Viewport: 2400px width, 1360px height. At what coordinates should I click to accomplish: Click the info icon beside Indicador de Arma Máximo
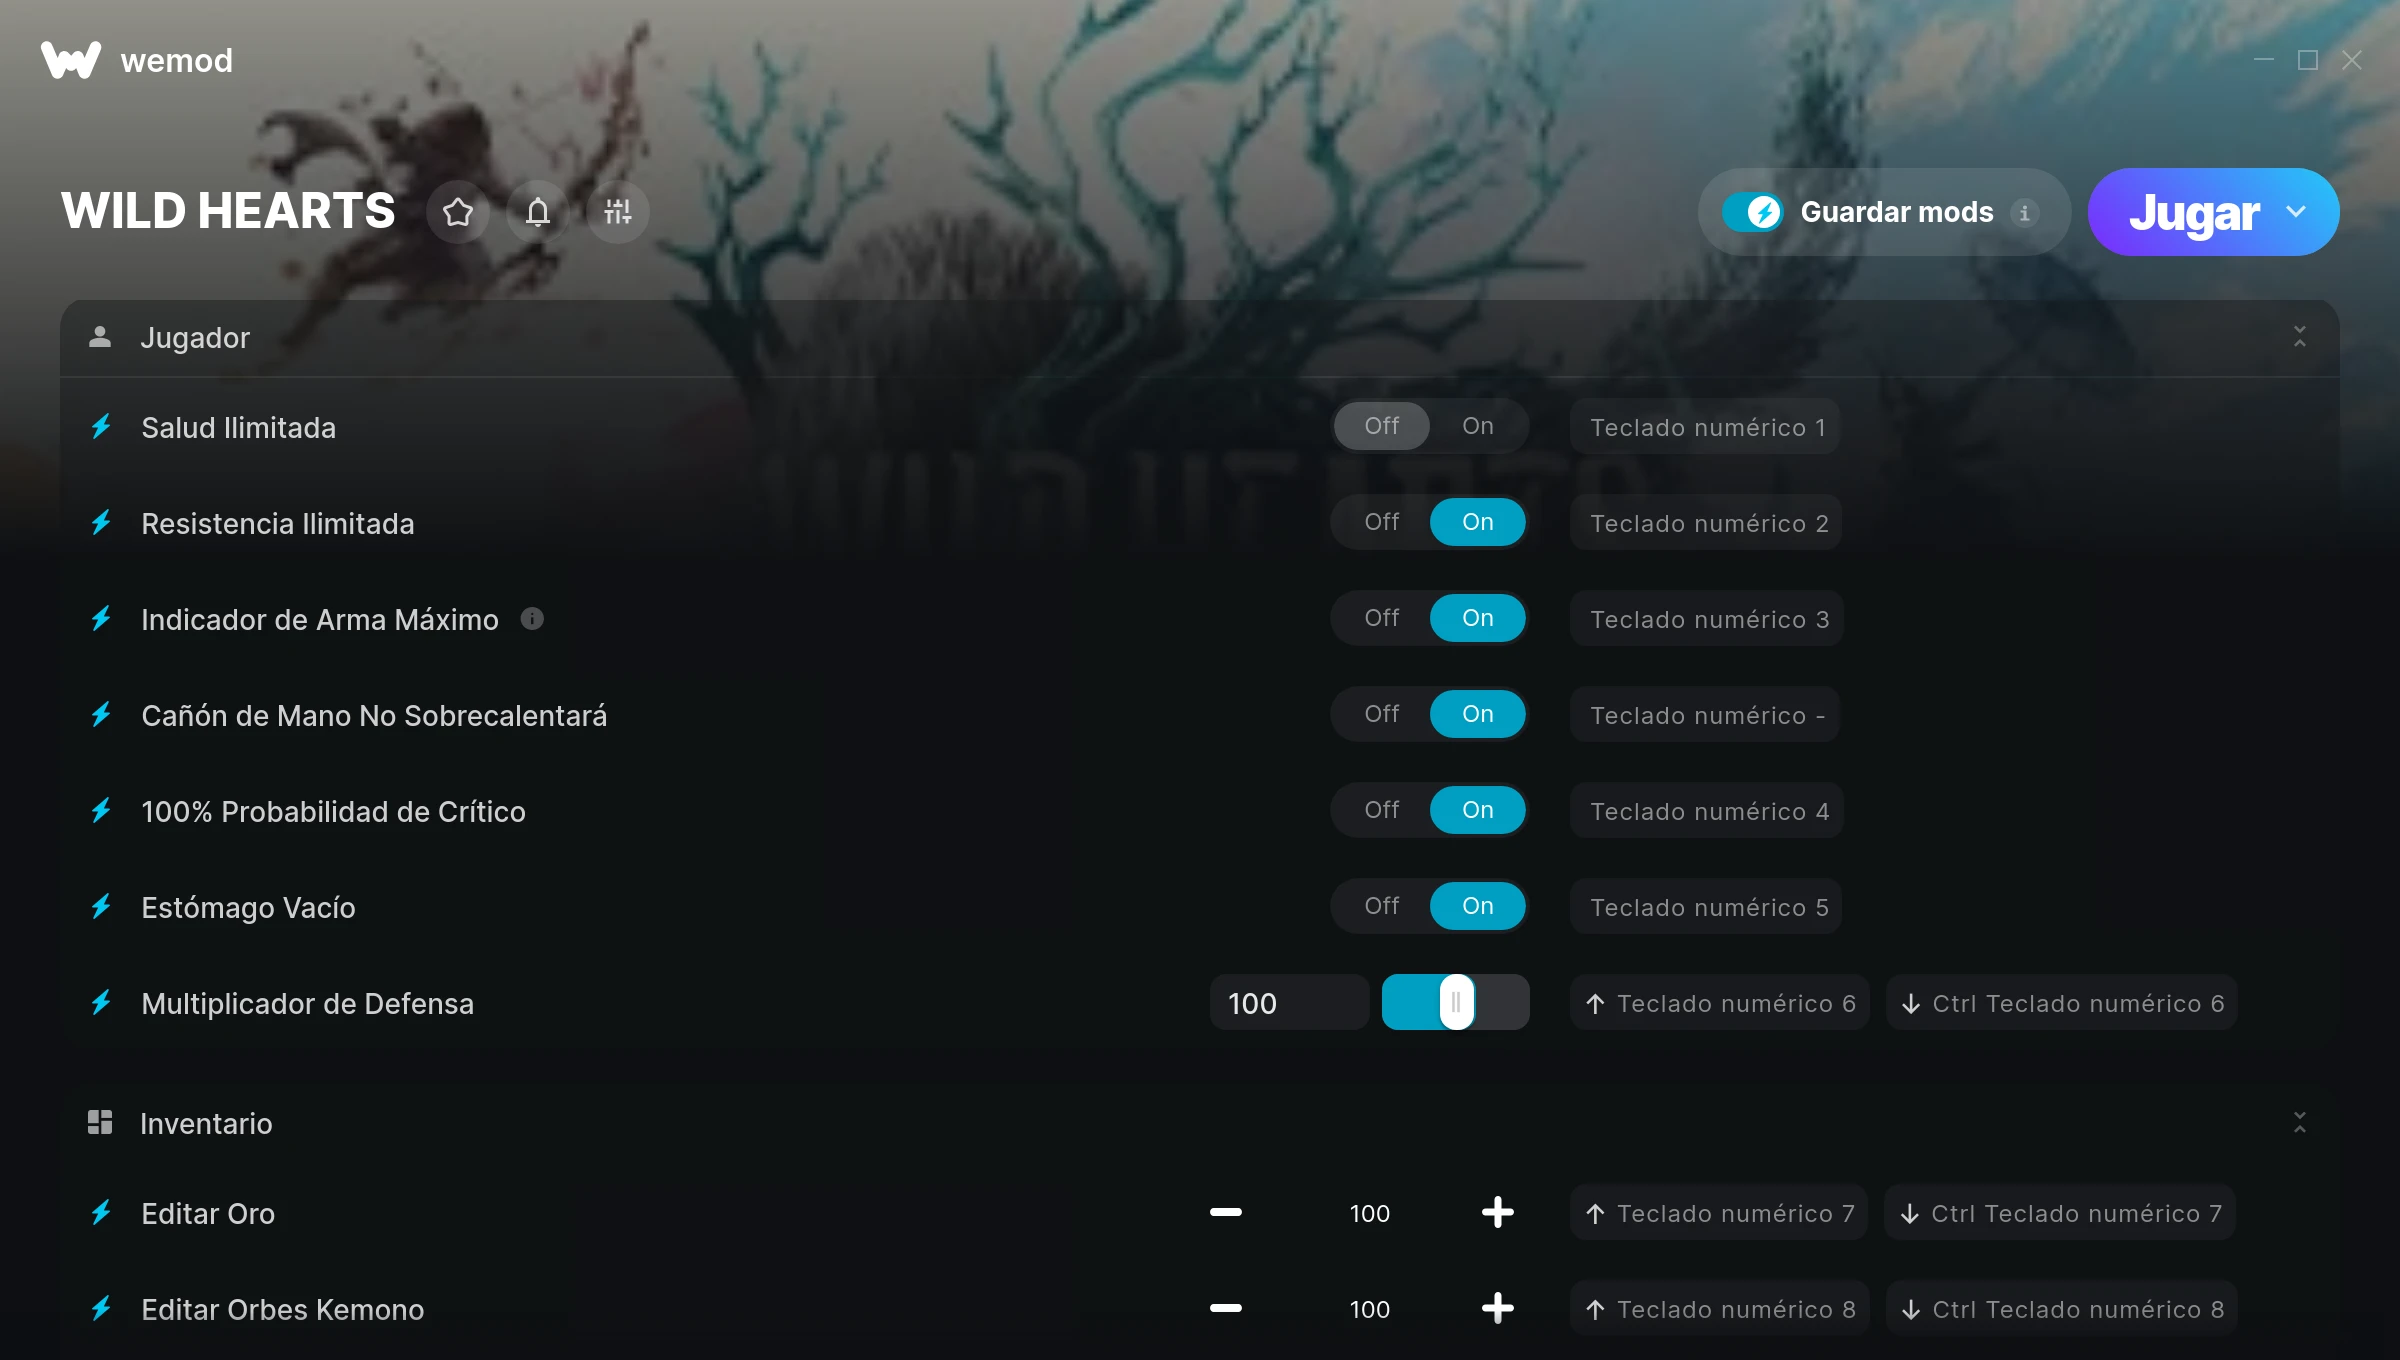pos(532,619)
